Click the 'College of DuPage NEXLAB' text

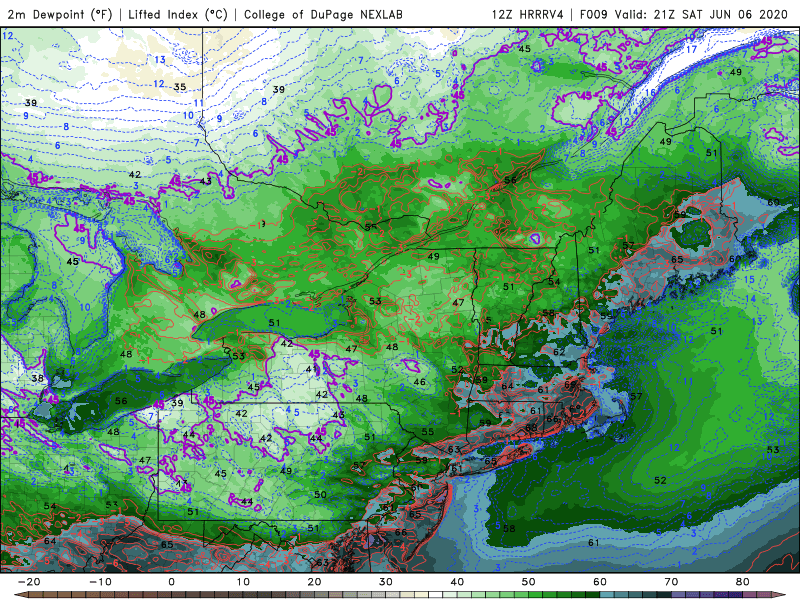click(323, 14)
